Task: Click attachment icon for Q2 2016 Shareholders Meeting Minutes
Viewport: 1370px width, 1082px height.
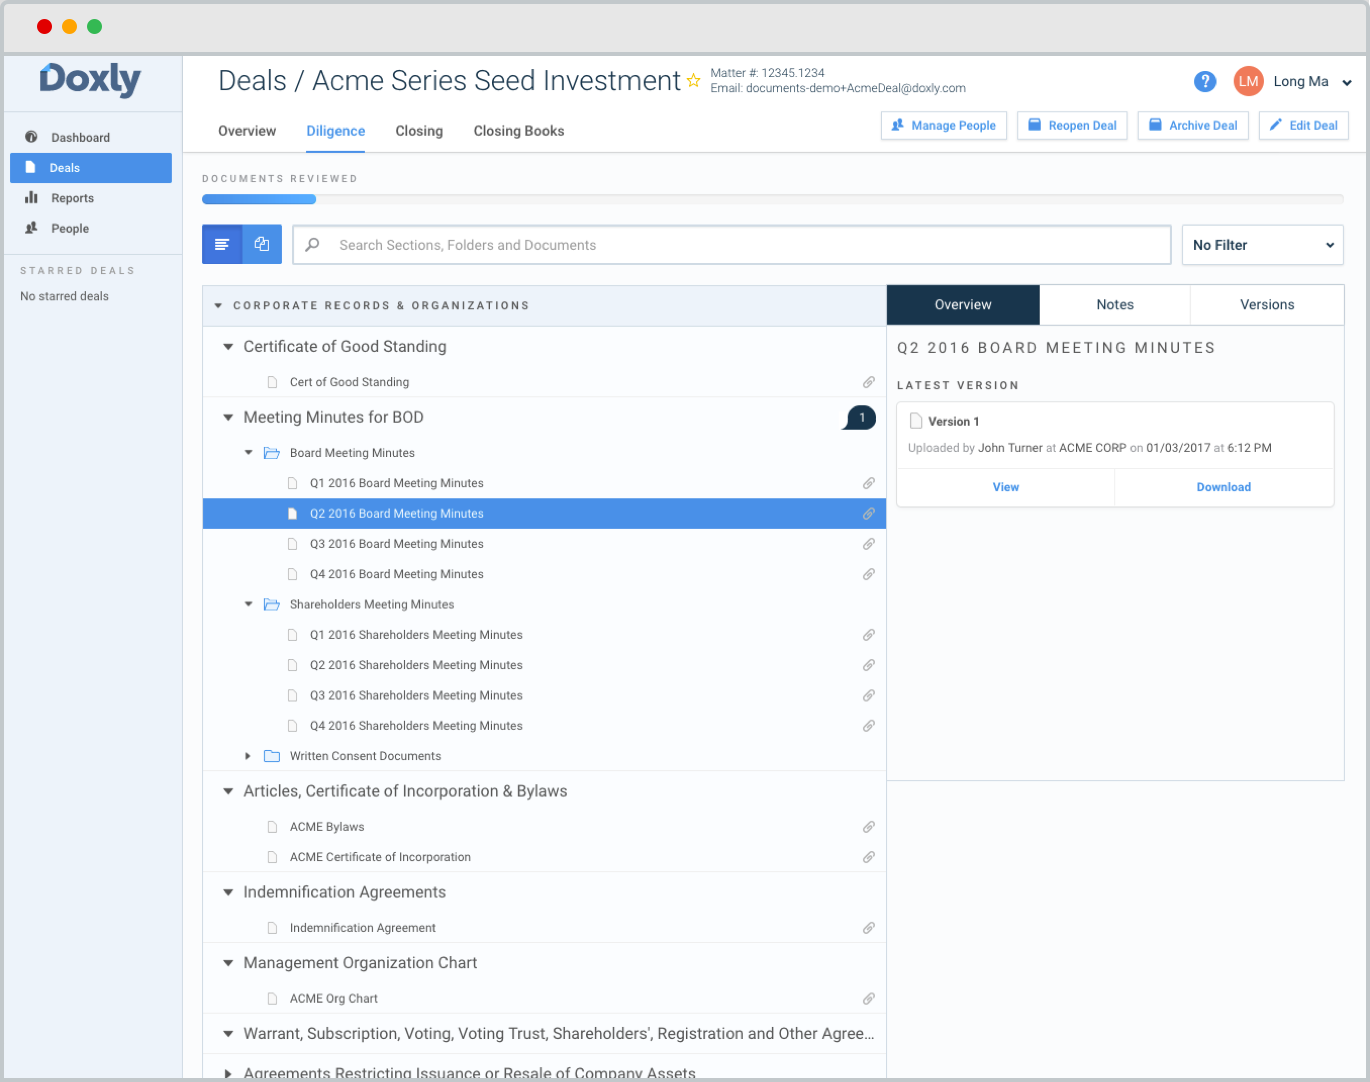Action: pos(869,665)
